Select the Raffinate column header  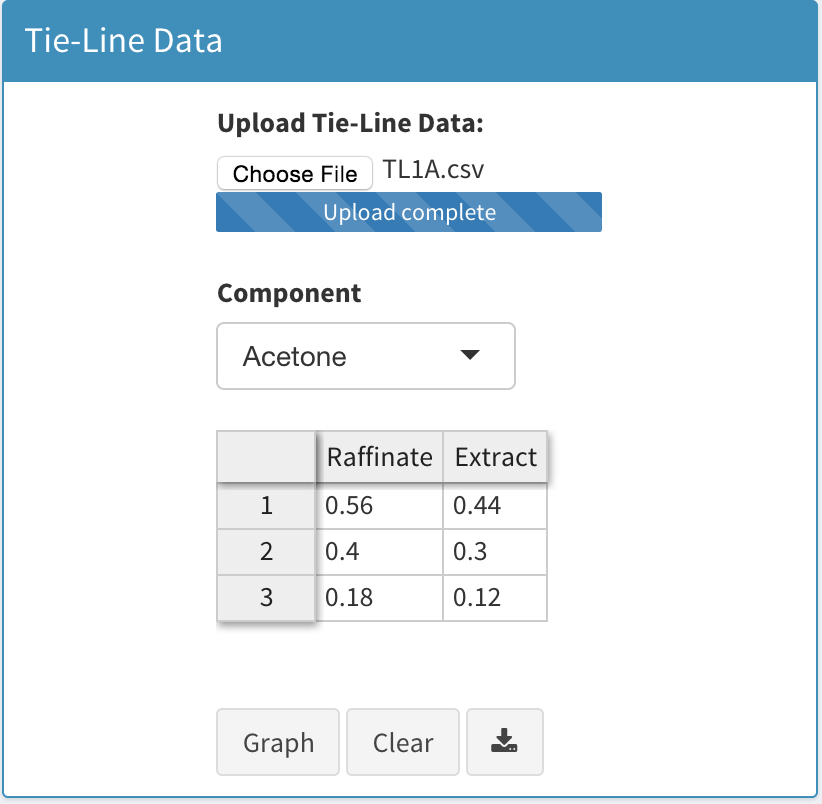pos(380,458)
